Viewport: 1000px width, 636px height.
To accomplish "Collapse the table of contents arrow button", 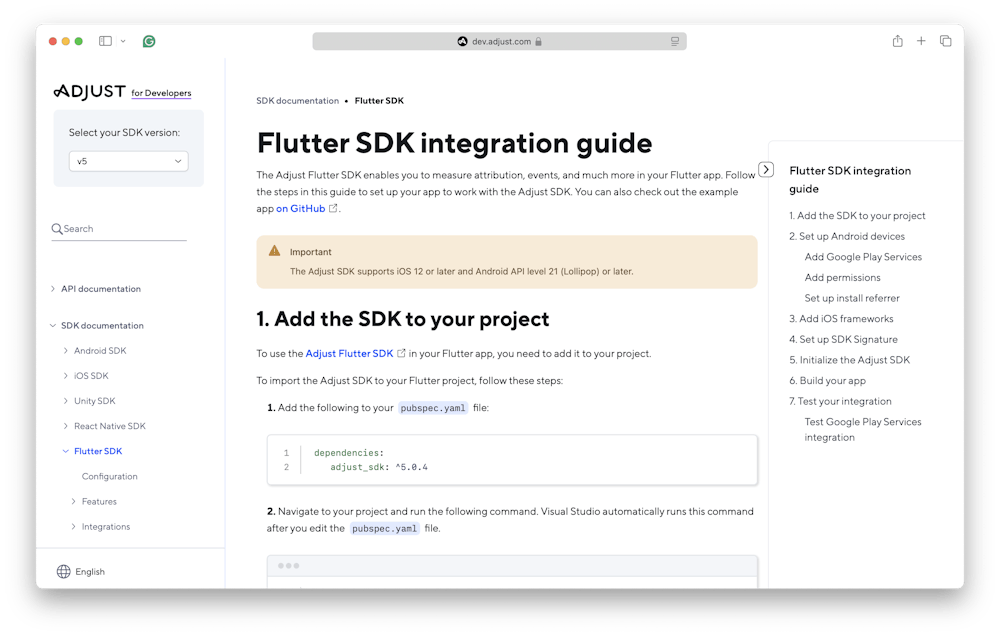I will pos(766,170).
